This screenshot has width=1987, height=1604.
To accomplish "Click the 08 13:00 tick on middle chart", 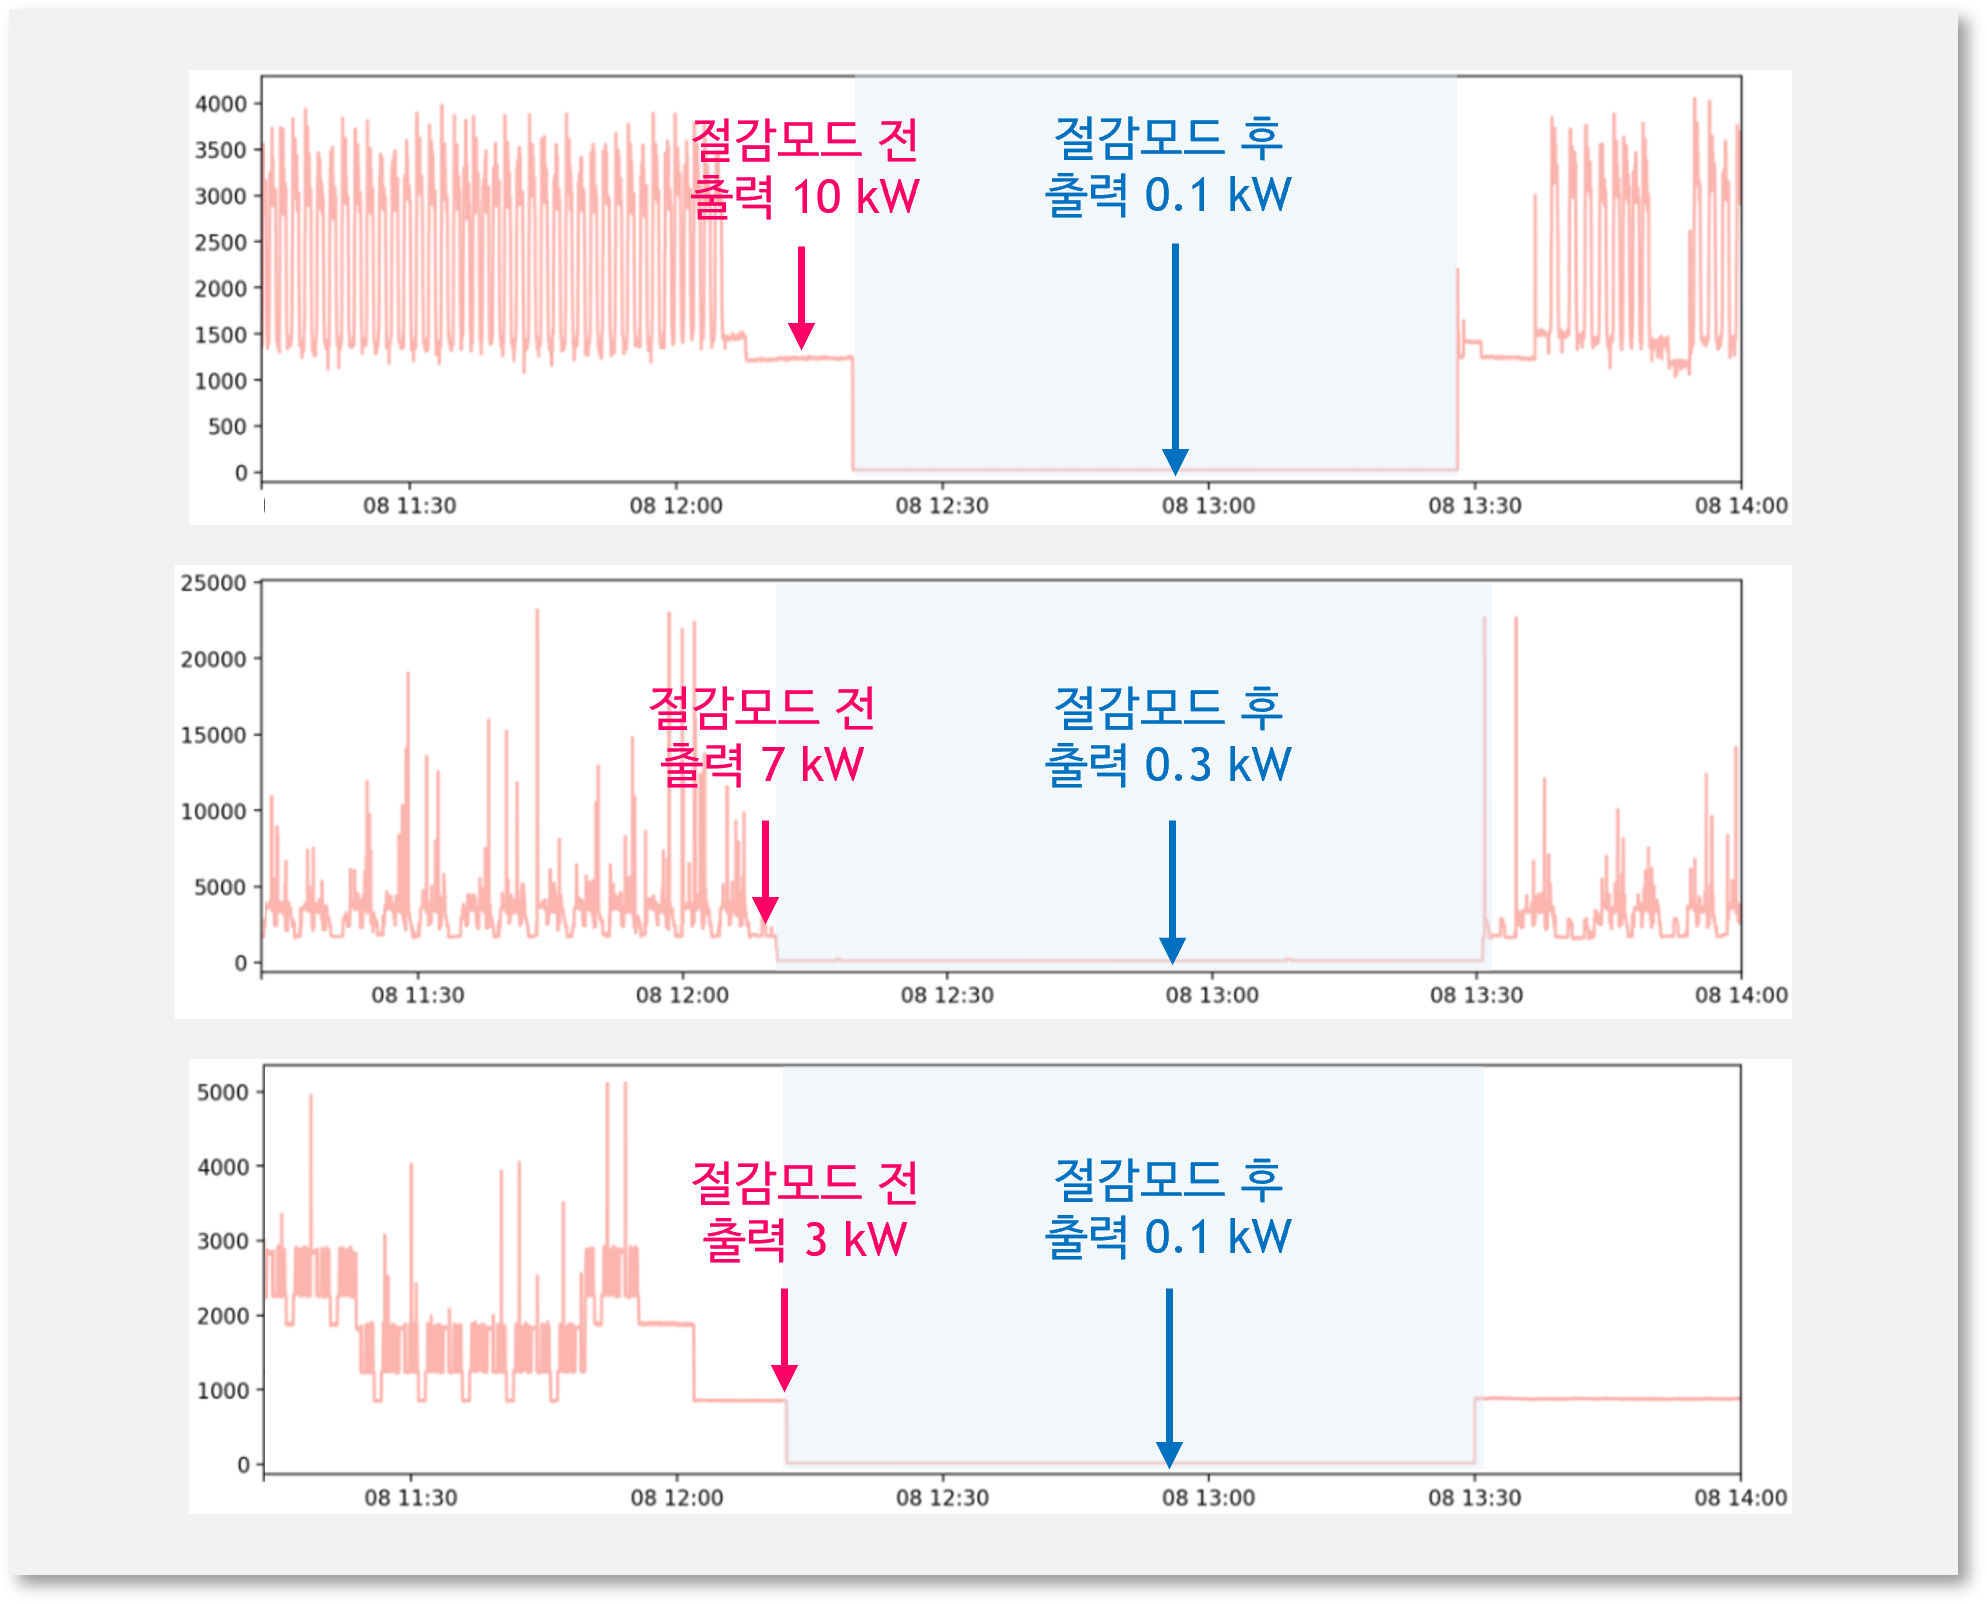I will (1211, 996).
